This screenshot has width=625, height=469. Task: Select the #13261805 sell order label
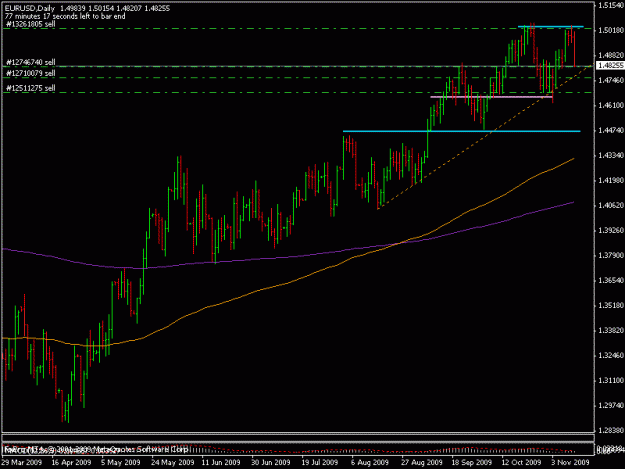(31, 24)
